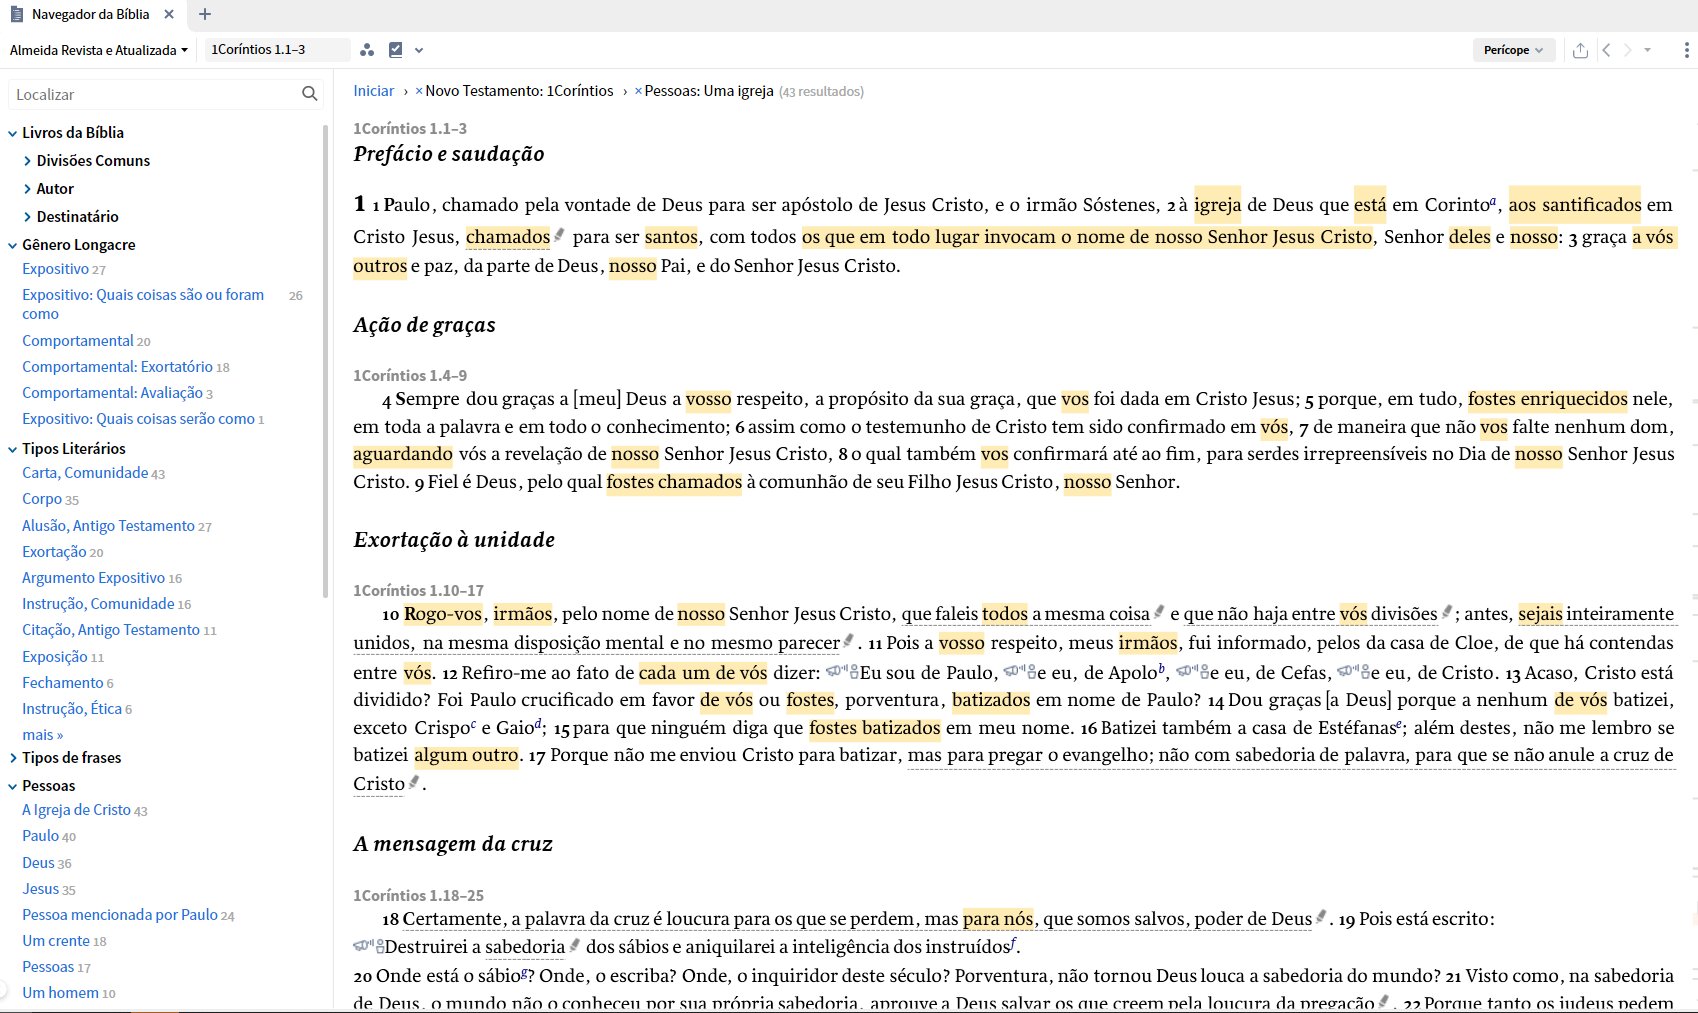1698x1013 pixels.
Task: Click the sidebar vertical scrollbar
Action: (x=326, y=360)
